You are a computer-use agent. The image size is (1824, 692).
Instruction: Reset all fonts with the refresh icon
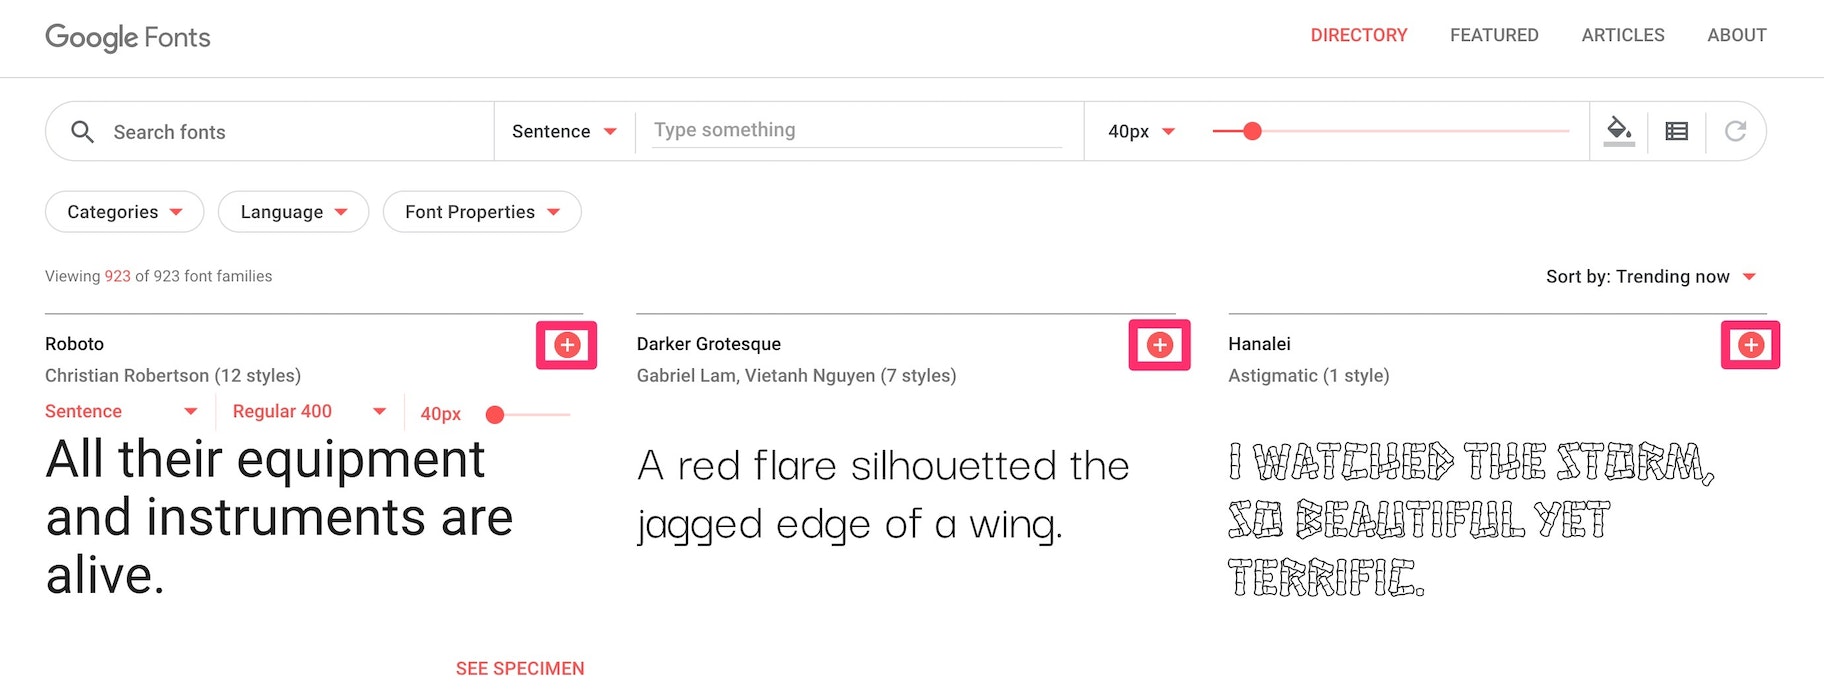(x=1737, y=130)
